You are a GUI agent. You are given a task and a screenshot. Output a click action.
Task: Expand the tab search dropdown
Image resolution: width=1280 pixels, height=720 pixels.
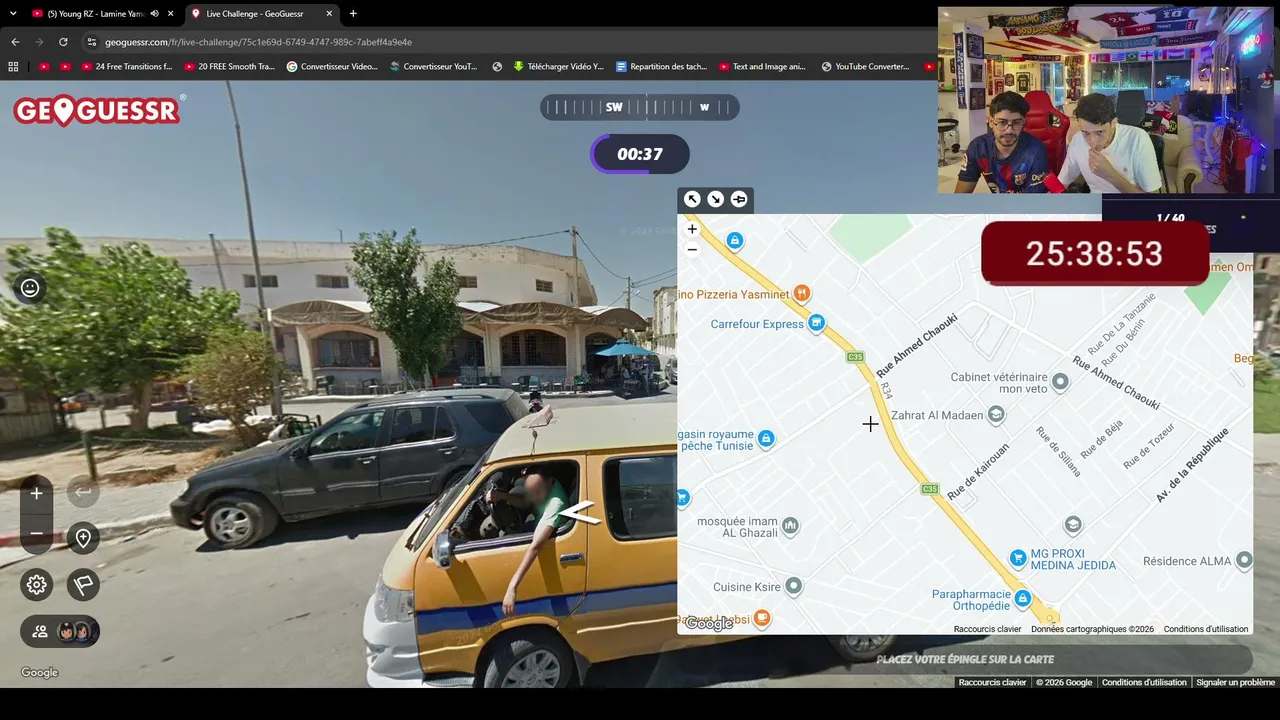click(13, 14)
